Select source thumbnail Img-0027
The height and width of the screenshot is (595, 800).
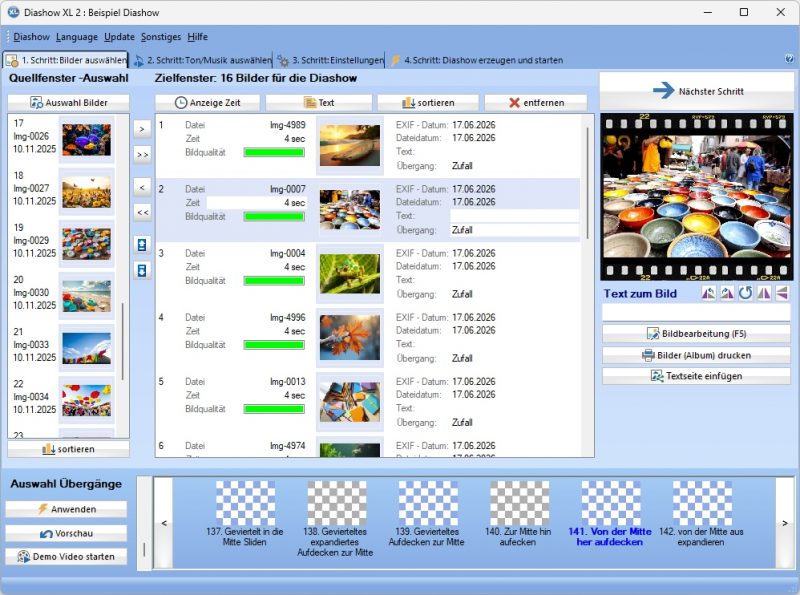86,192
